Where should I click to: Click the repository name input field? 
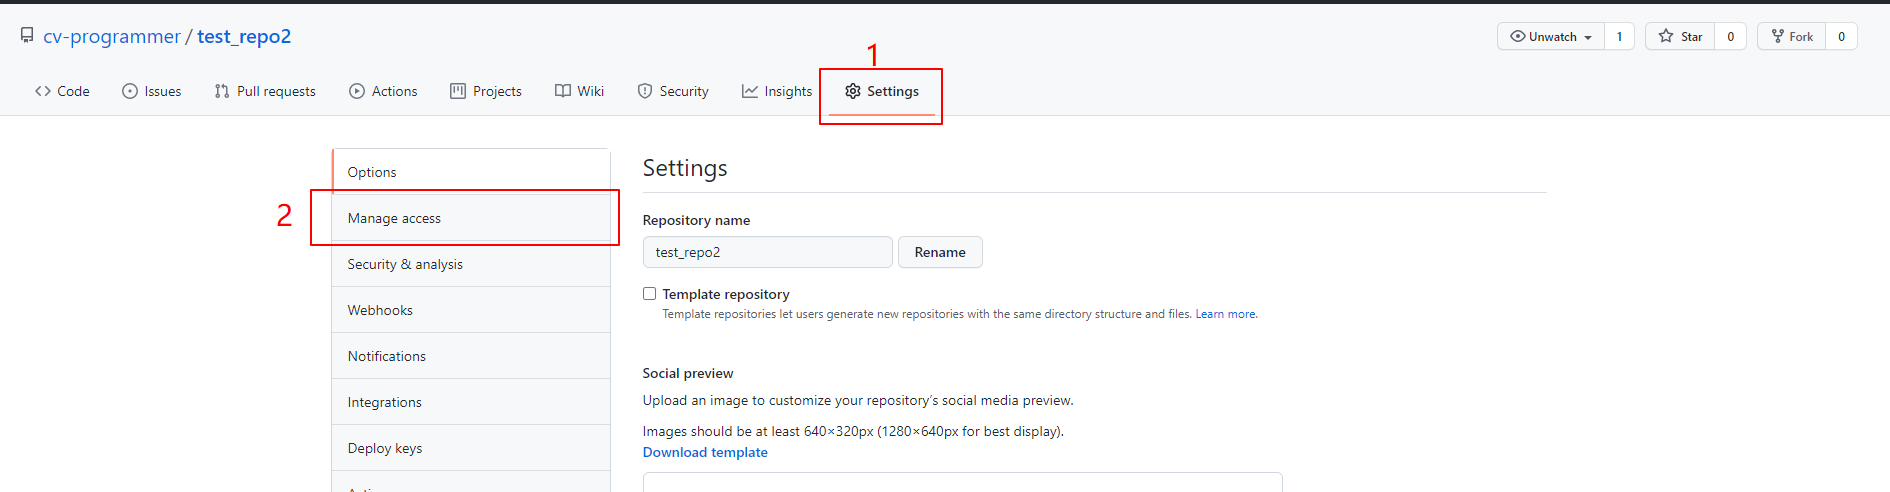767,253
